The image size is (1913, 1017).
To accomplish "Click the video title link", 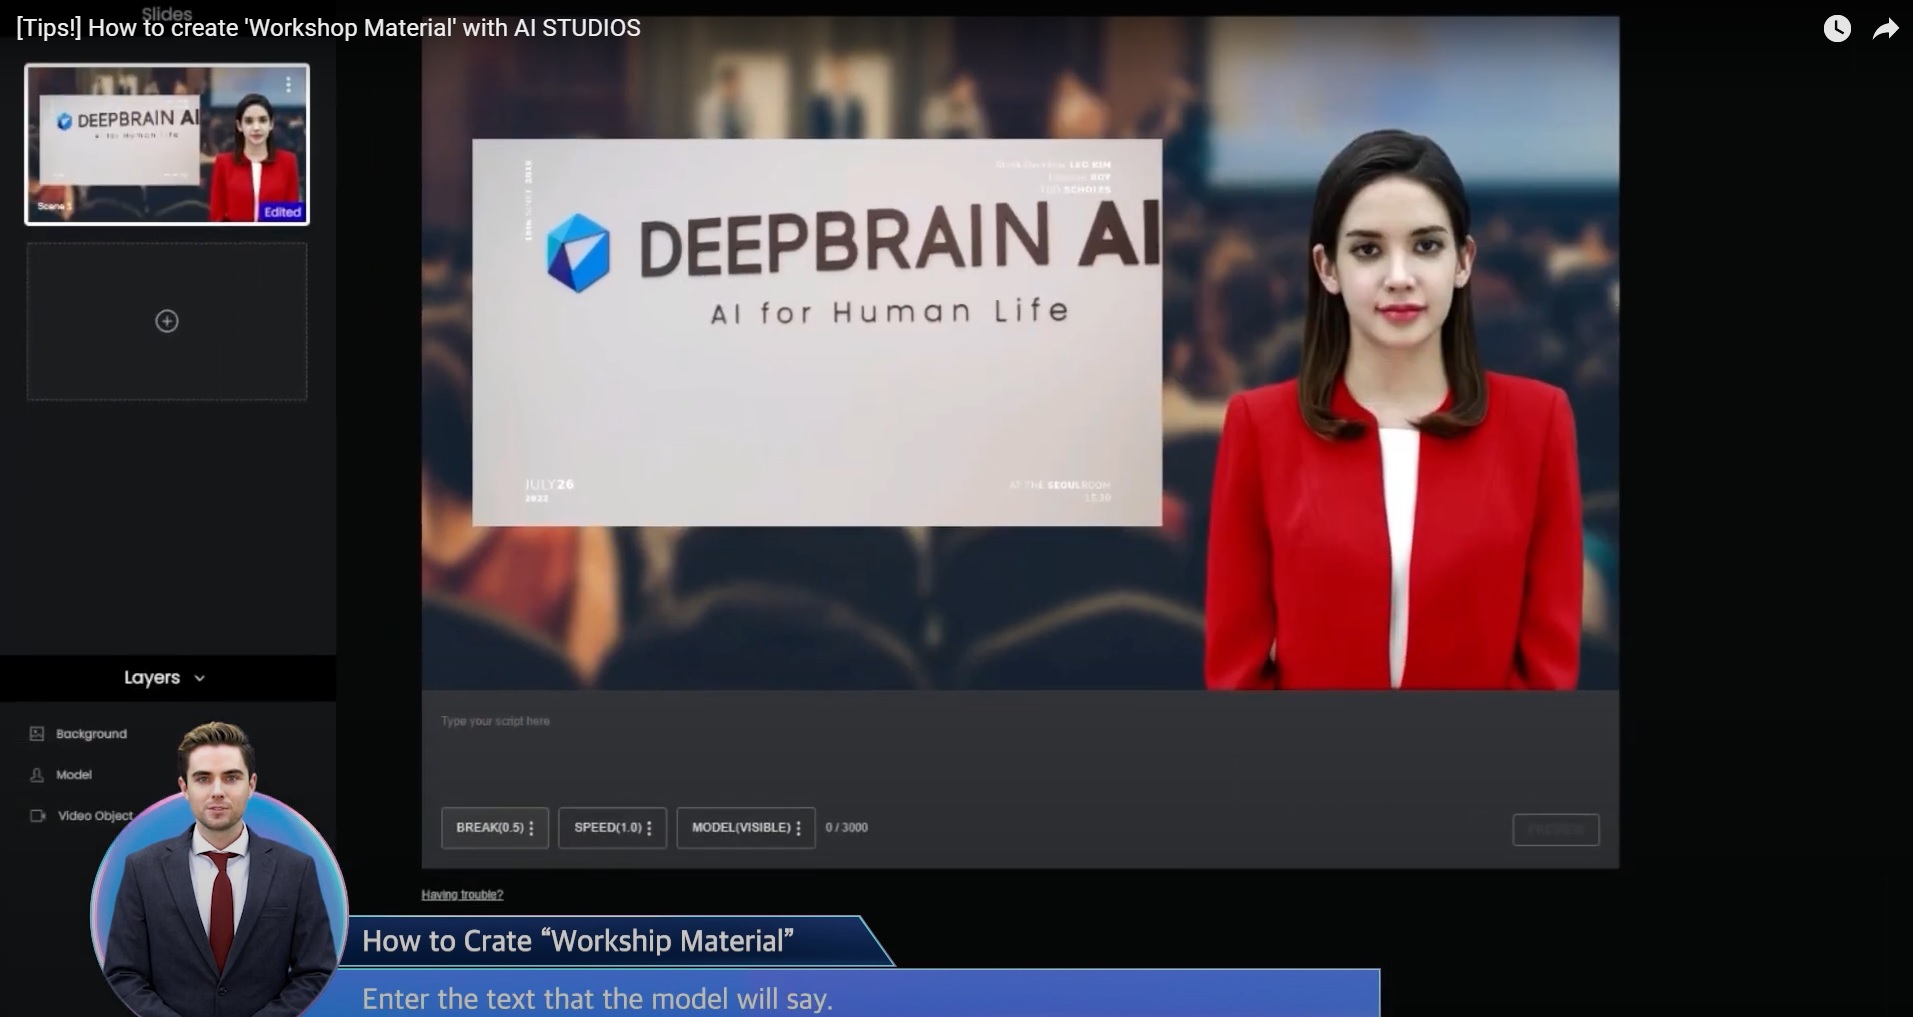I will 328,28.
